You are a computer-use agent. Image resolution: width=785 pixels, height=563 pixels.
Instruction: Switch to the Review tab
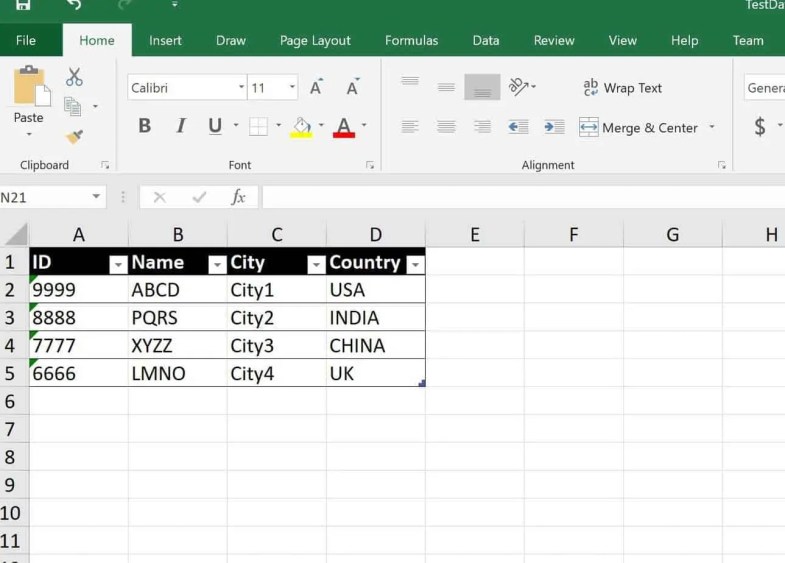pos(554,40)
